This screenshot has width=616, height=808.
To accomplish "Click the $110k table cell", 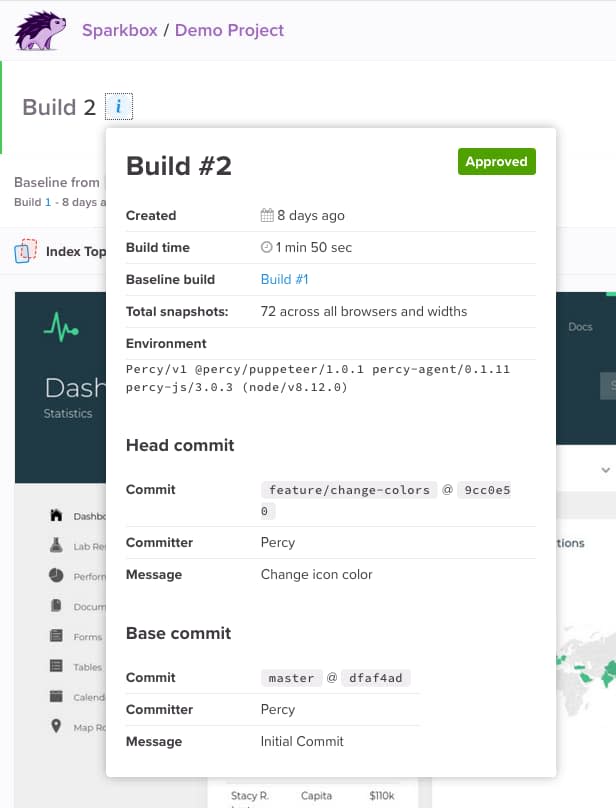I will (382, 796).
